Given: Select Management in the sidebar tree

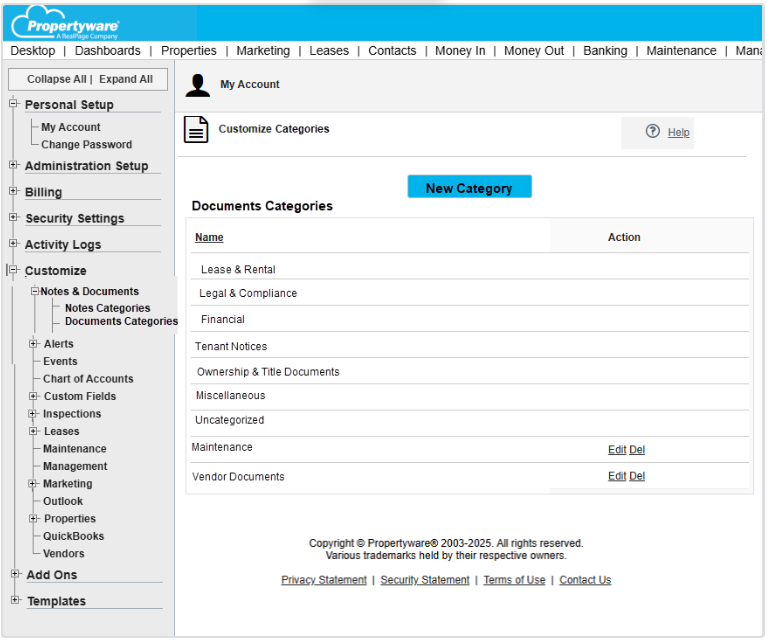Looking at the screenshot, I should (x=75, y=466).
